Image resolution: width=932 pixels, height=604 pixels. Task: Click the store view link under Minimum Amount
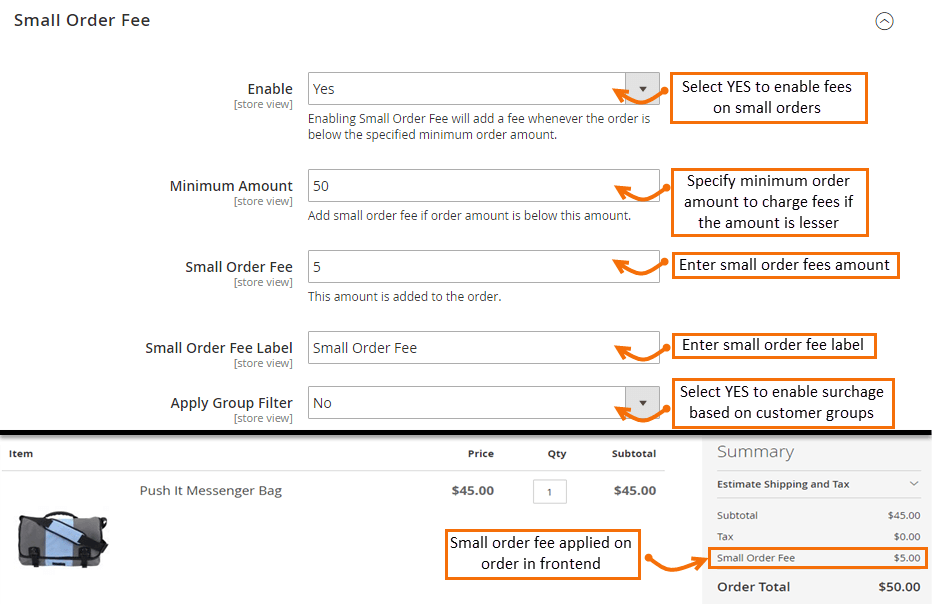pos(263,201)
